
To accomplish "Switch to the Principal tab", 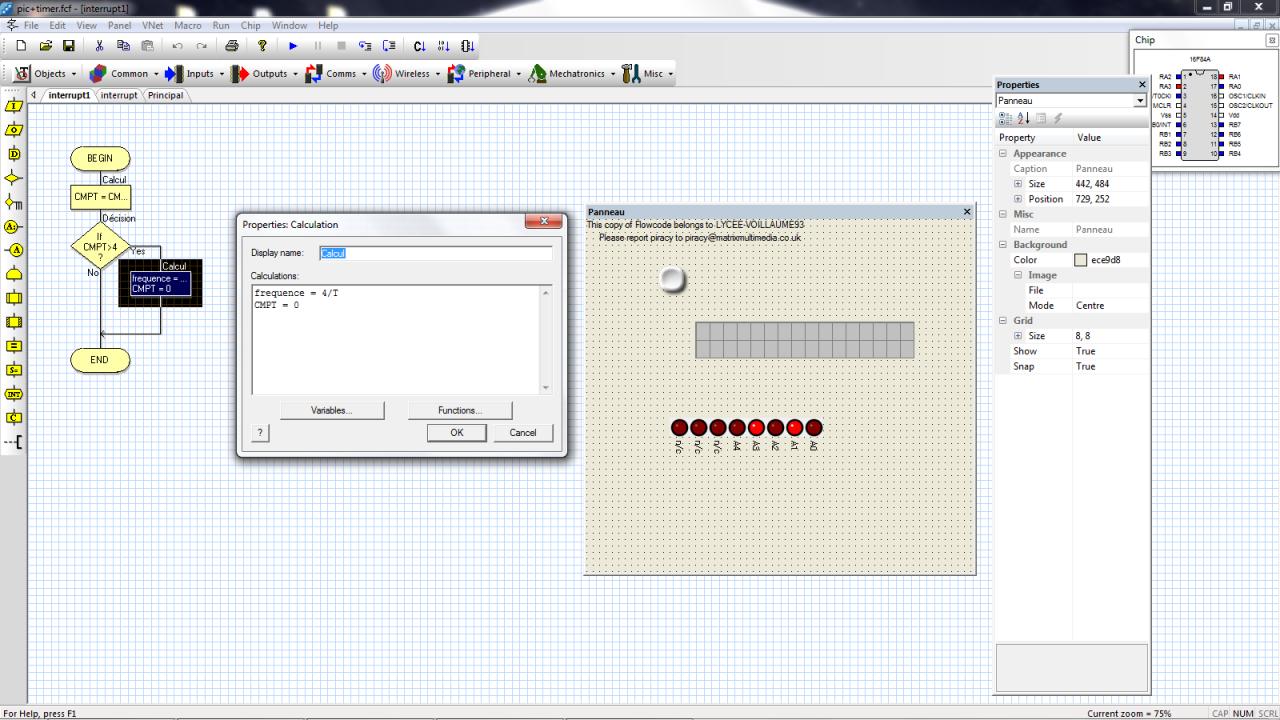I will [x=166, y=95].
